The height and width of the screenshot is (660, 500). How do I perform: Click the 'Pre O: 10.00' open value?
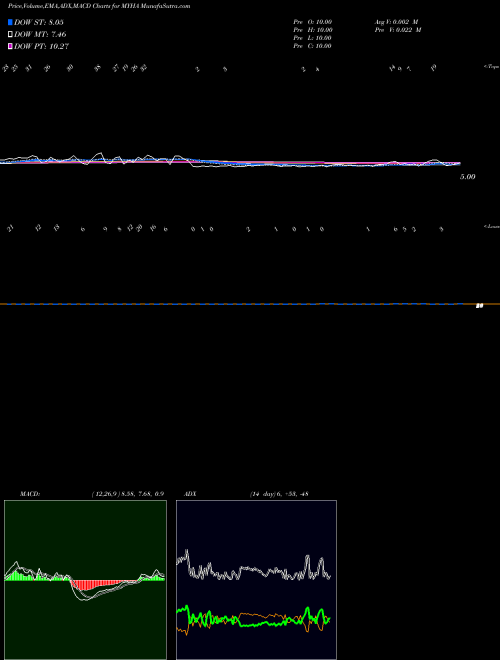pyautogui.click(x=313, y=22)
